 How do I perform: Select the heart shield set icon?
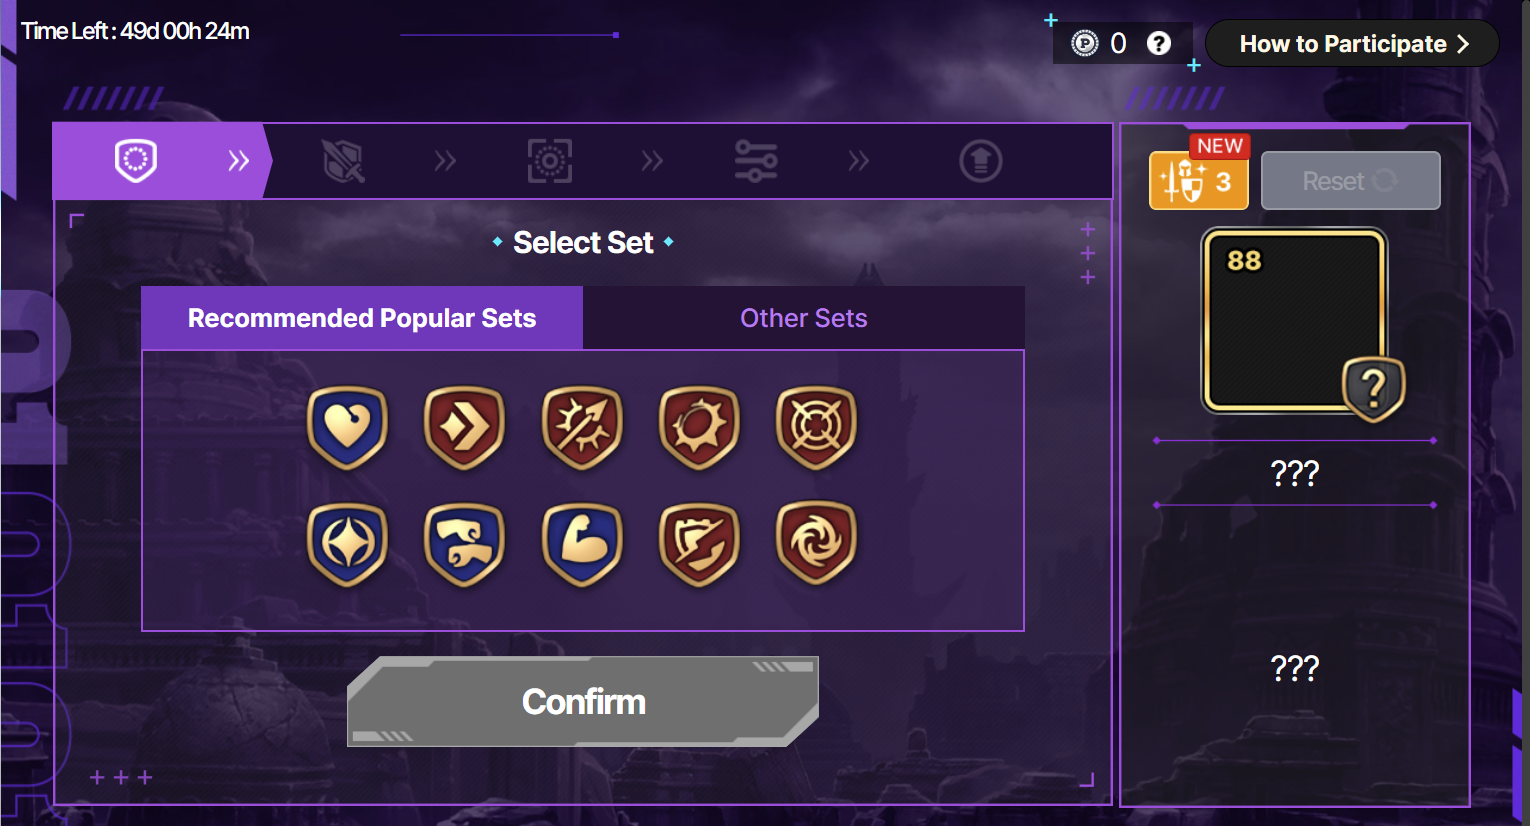(347, 427)
